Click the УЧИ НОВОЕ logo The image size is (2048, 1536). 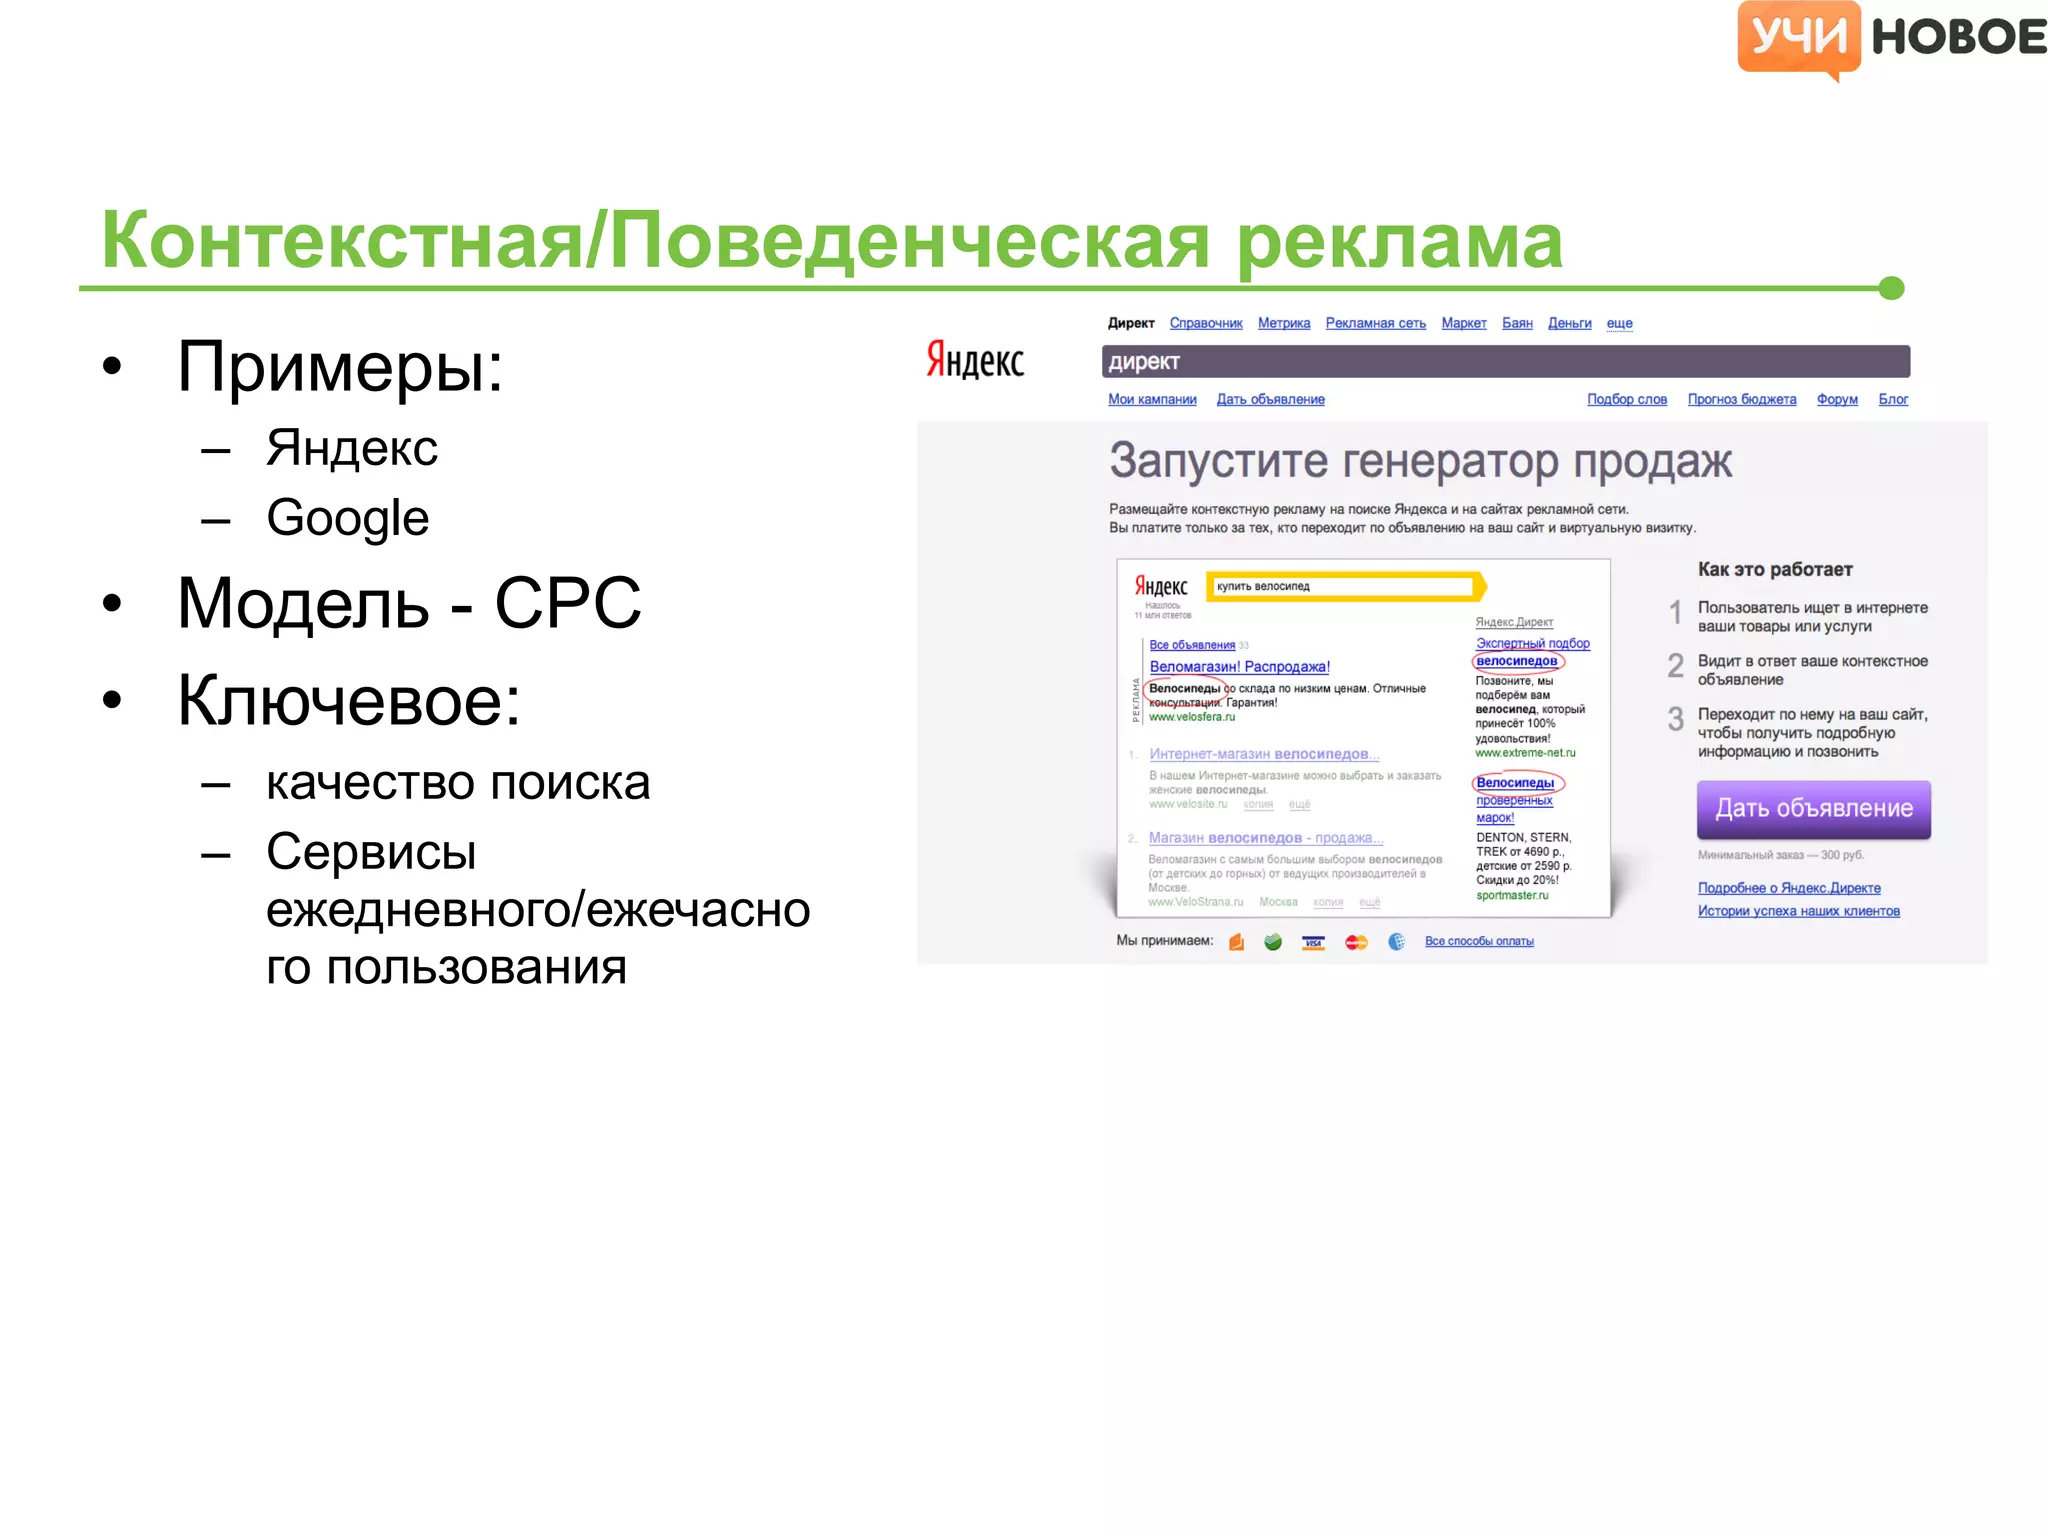pos(1892,40)
